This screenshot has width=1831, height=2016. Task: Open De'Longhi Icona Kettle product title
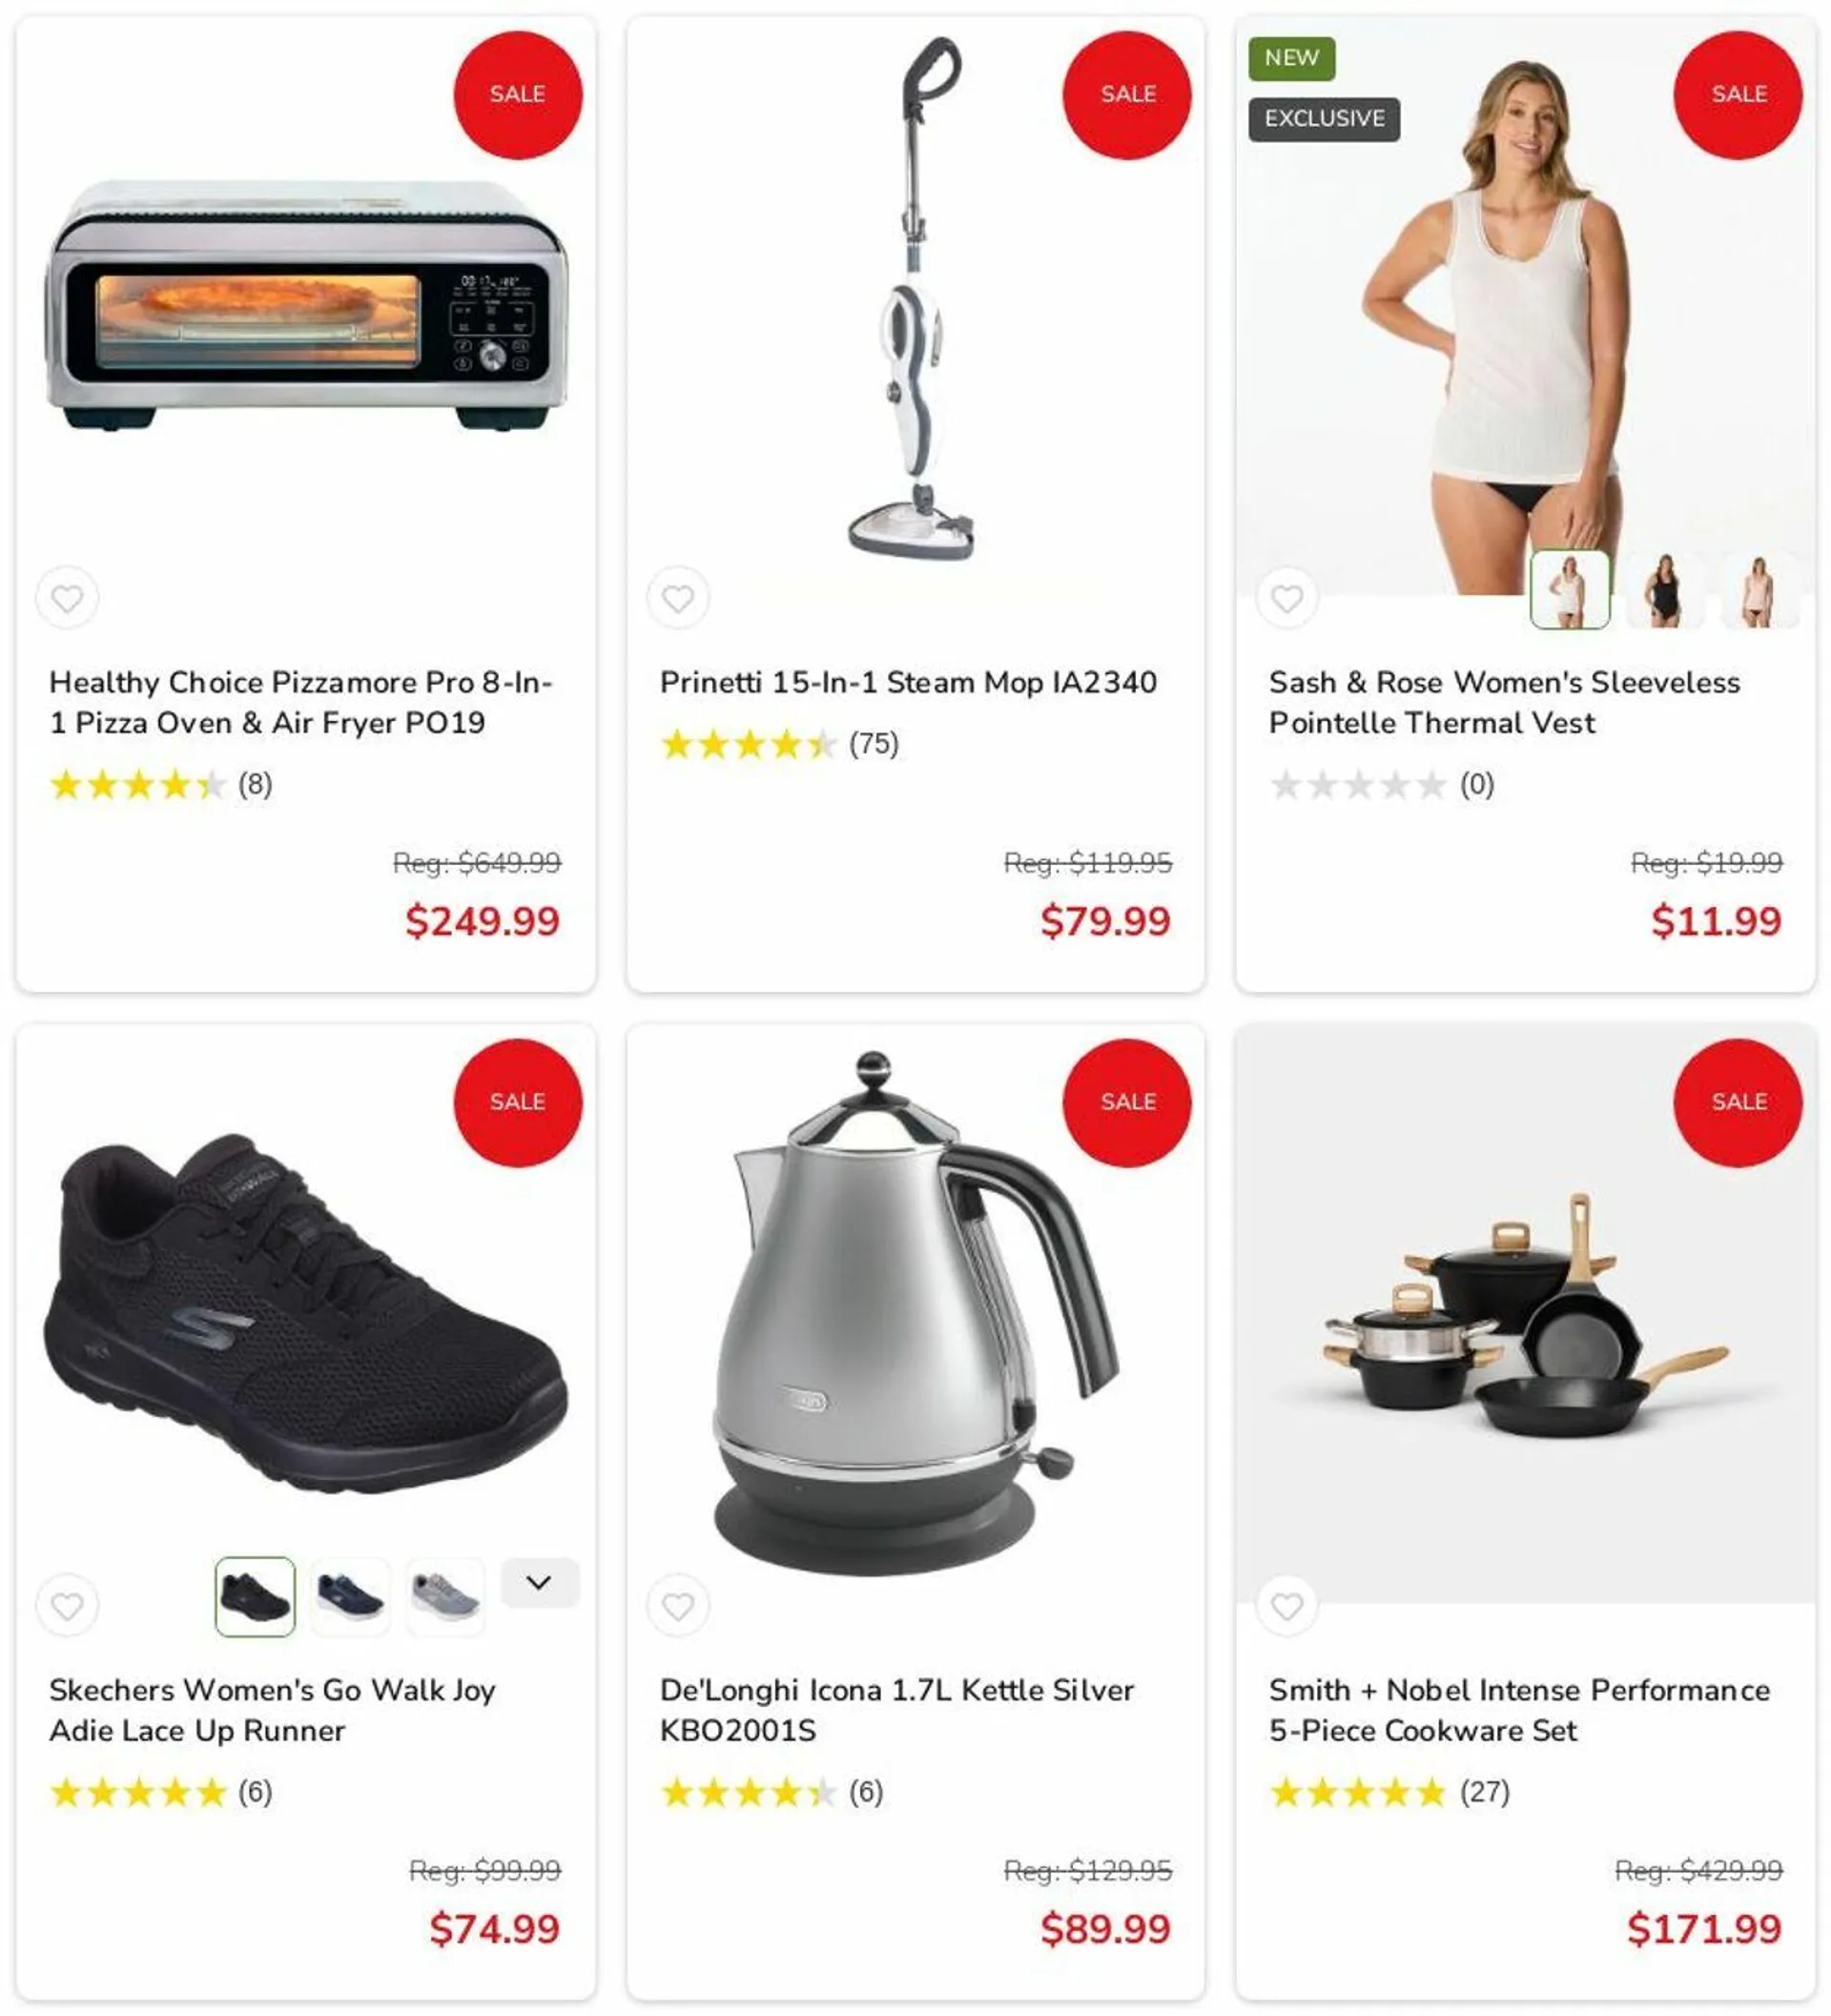point(897,1710)
